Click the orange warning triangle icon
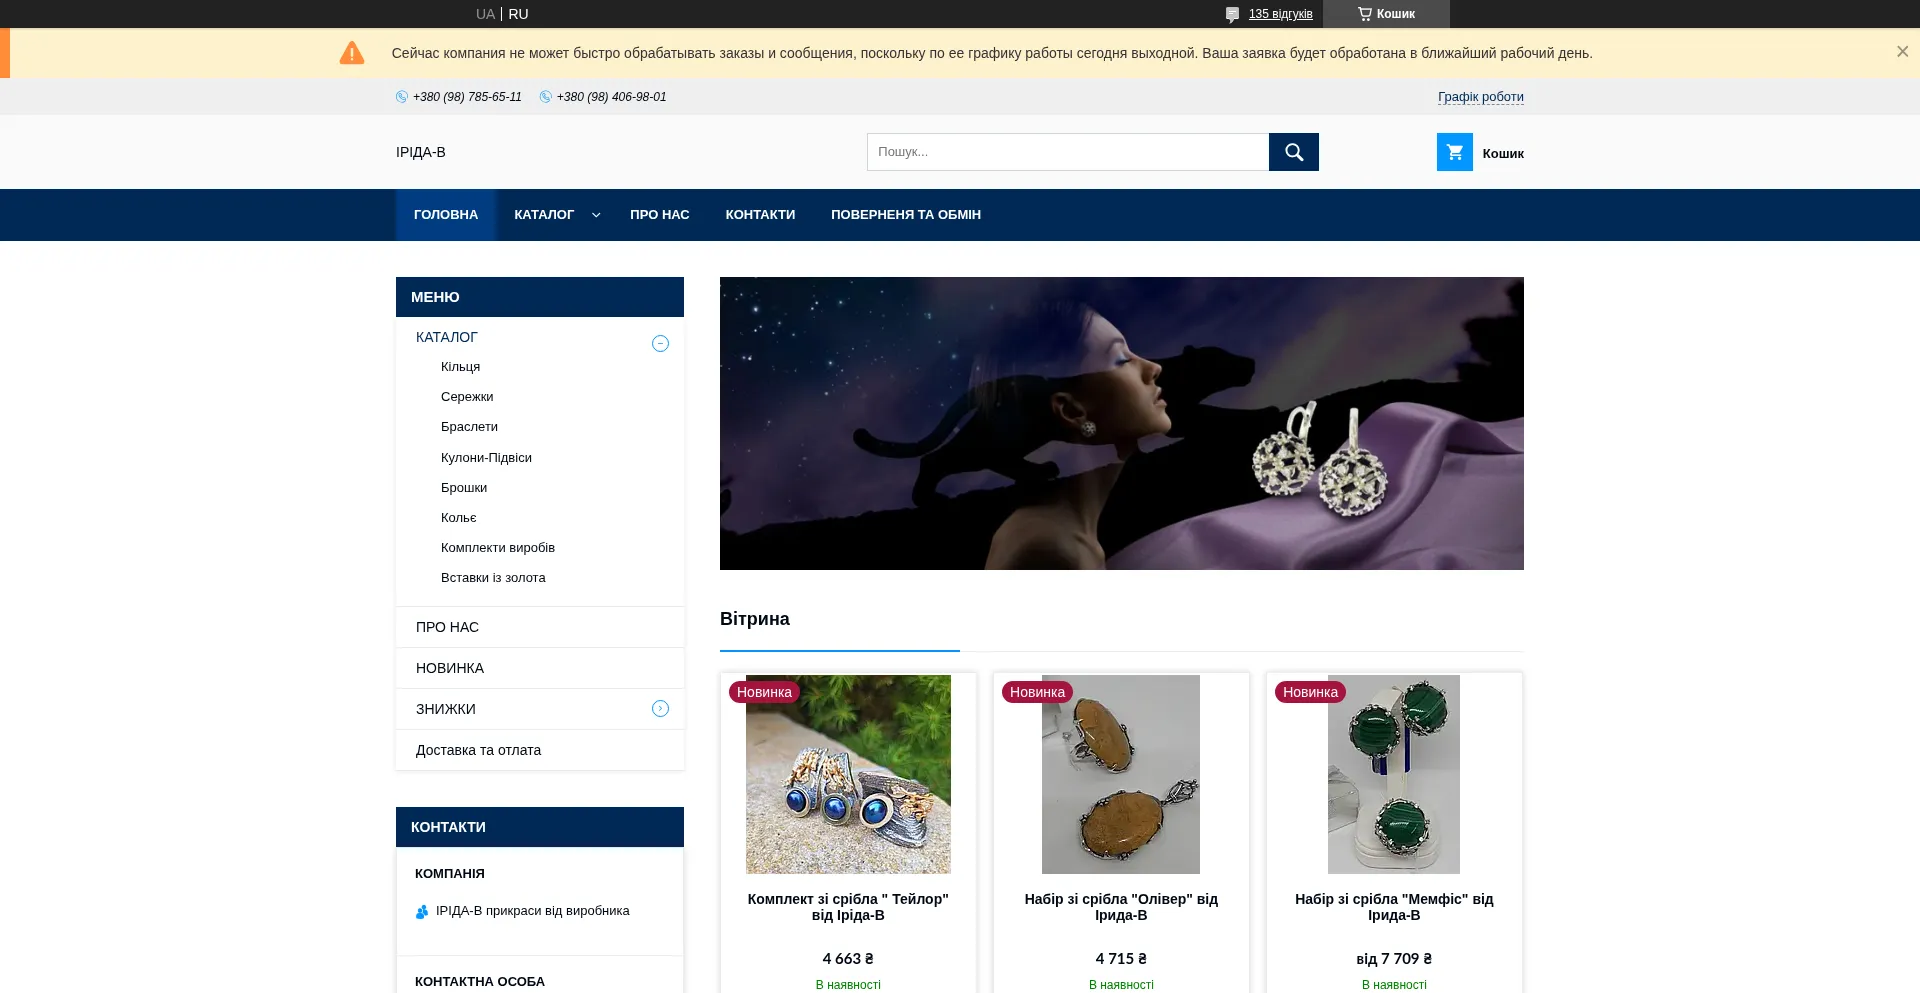The height and width of the screenshot is (993, 1920). tap(352, 53)
